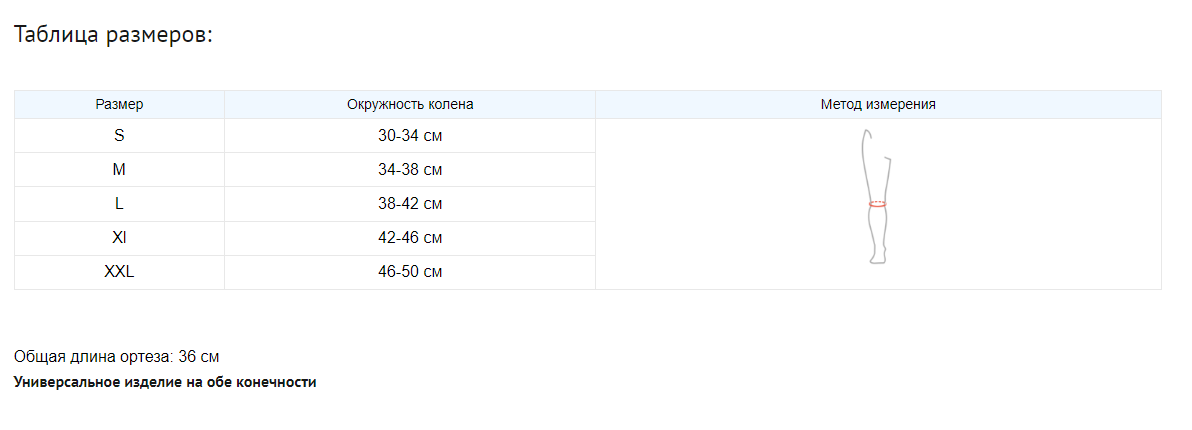This screenshot has height=430, width=1192.
Task: Click the Метод измерения column header
Action: [878, 104]
